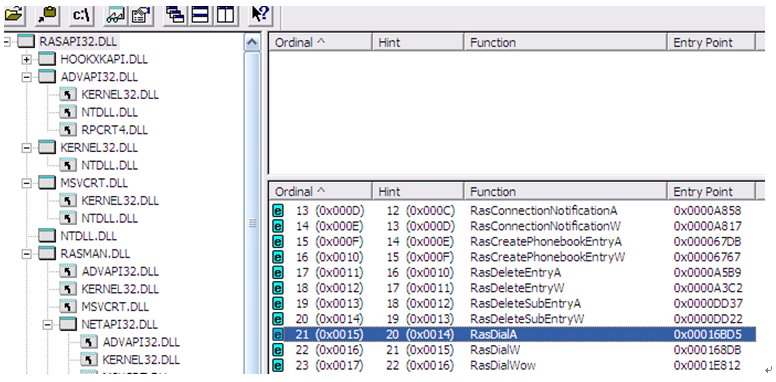Viewport: 776px width, 382px height.
Task: Collapse the NETAPI32.DLL node
Action: tap(48, 325)
